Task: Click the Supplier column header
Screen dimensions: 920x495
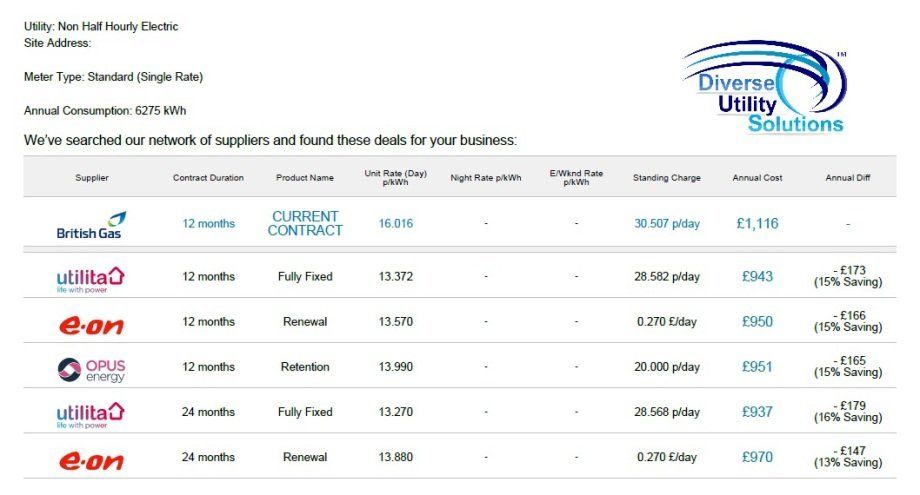Action: pyautogui.click(x=92, y=178)
